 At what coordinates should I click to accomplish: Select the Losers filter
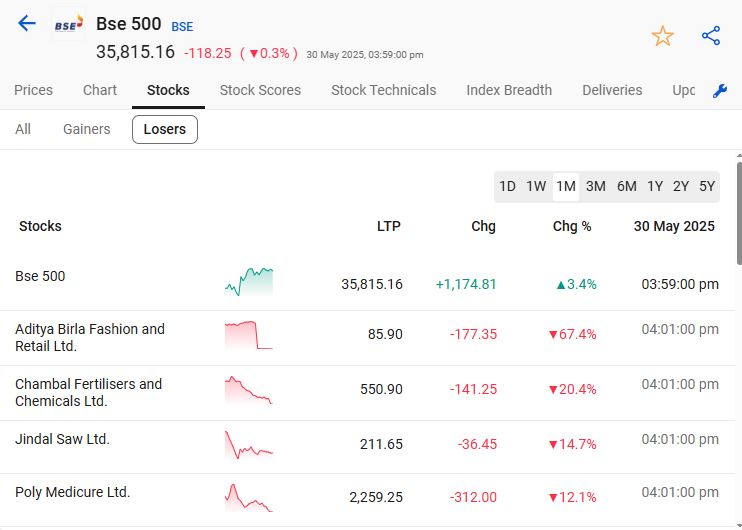(x=165, y=129)
